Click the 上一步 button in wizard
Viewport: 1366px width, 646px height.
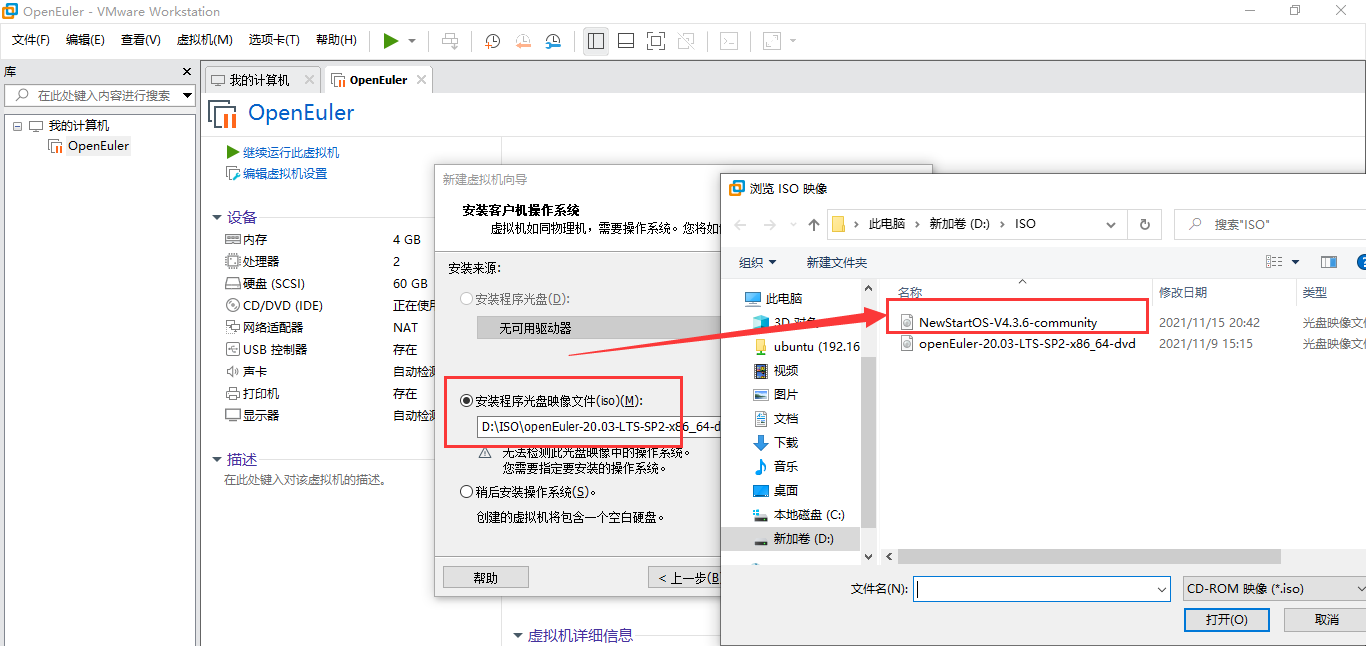click(684, 578)
